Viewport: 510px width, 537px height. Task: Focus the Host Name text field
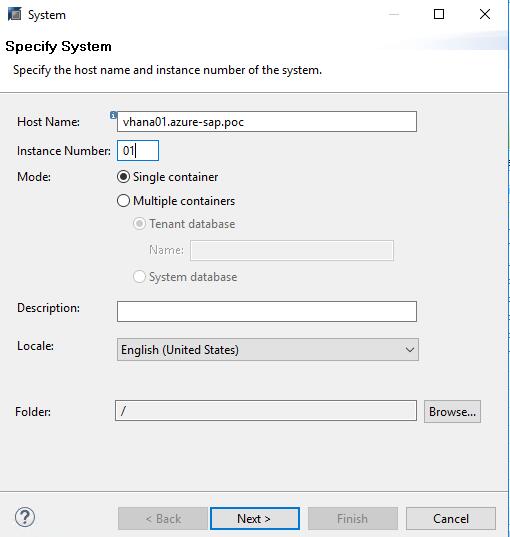pos(267,122)
